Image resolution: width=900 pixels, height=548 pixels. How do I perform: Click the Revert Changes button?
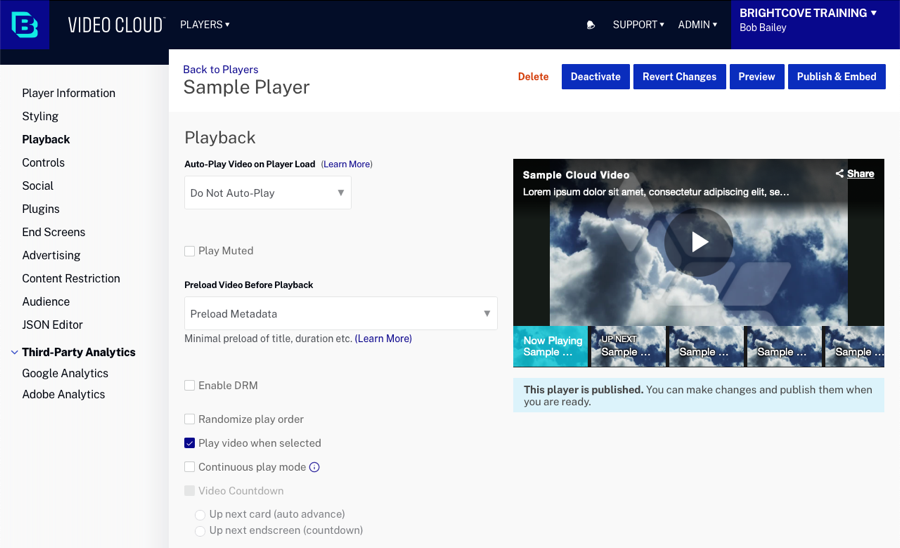679,77
